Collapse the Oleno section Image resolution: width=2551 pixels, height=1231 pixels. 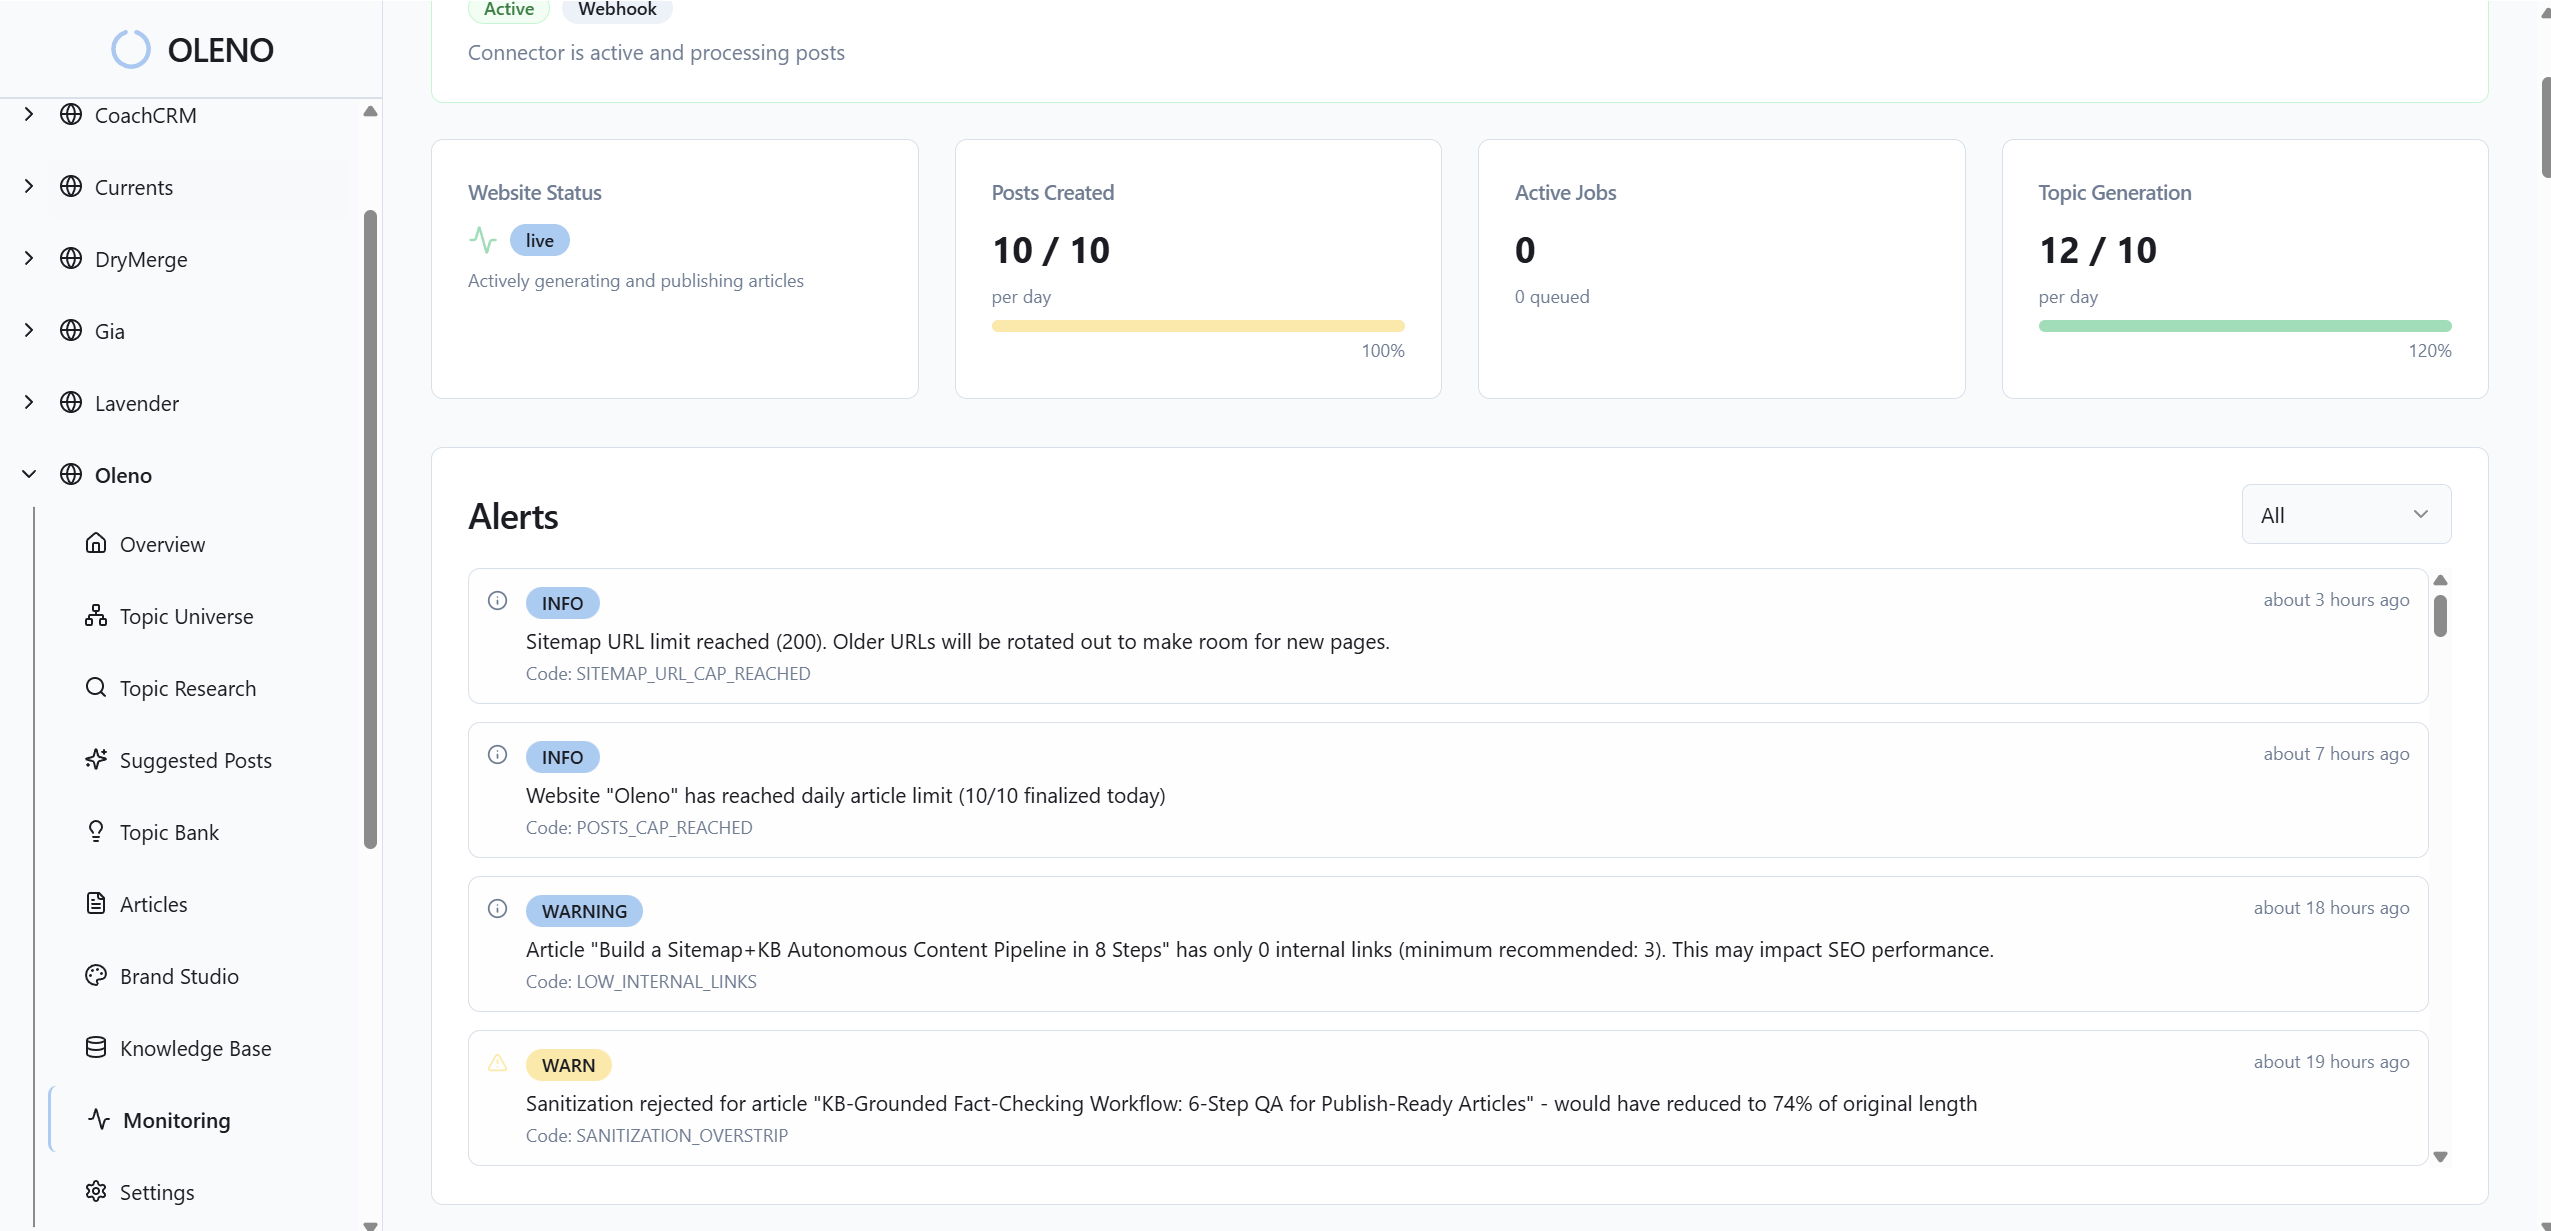pos(28,474)
